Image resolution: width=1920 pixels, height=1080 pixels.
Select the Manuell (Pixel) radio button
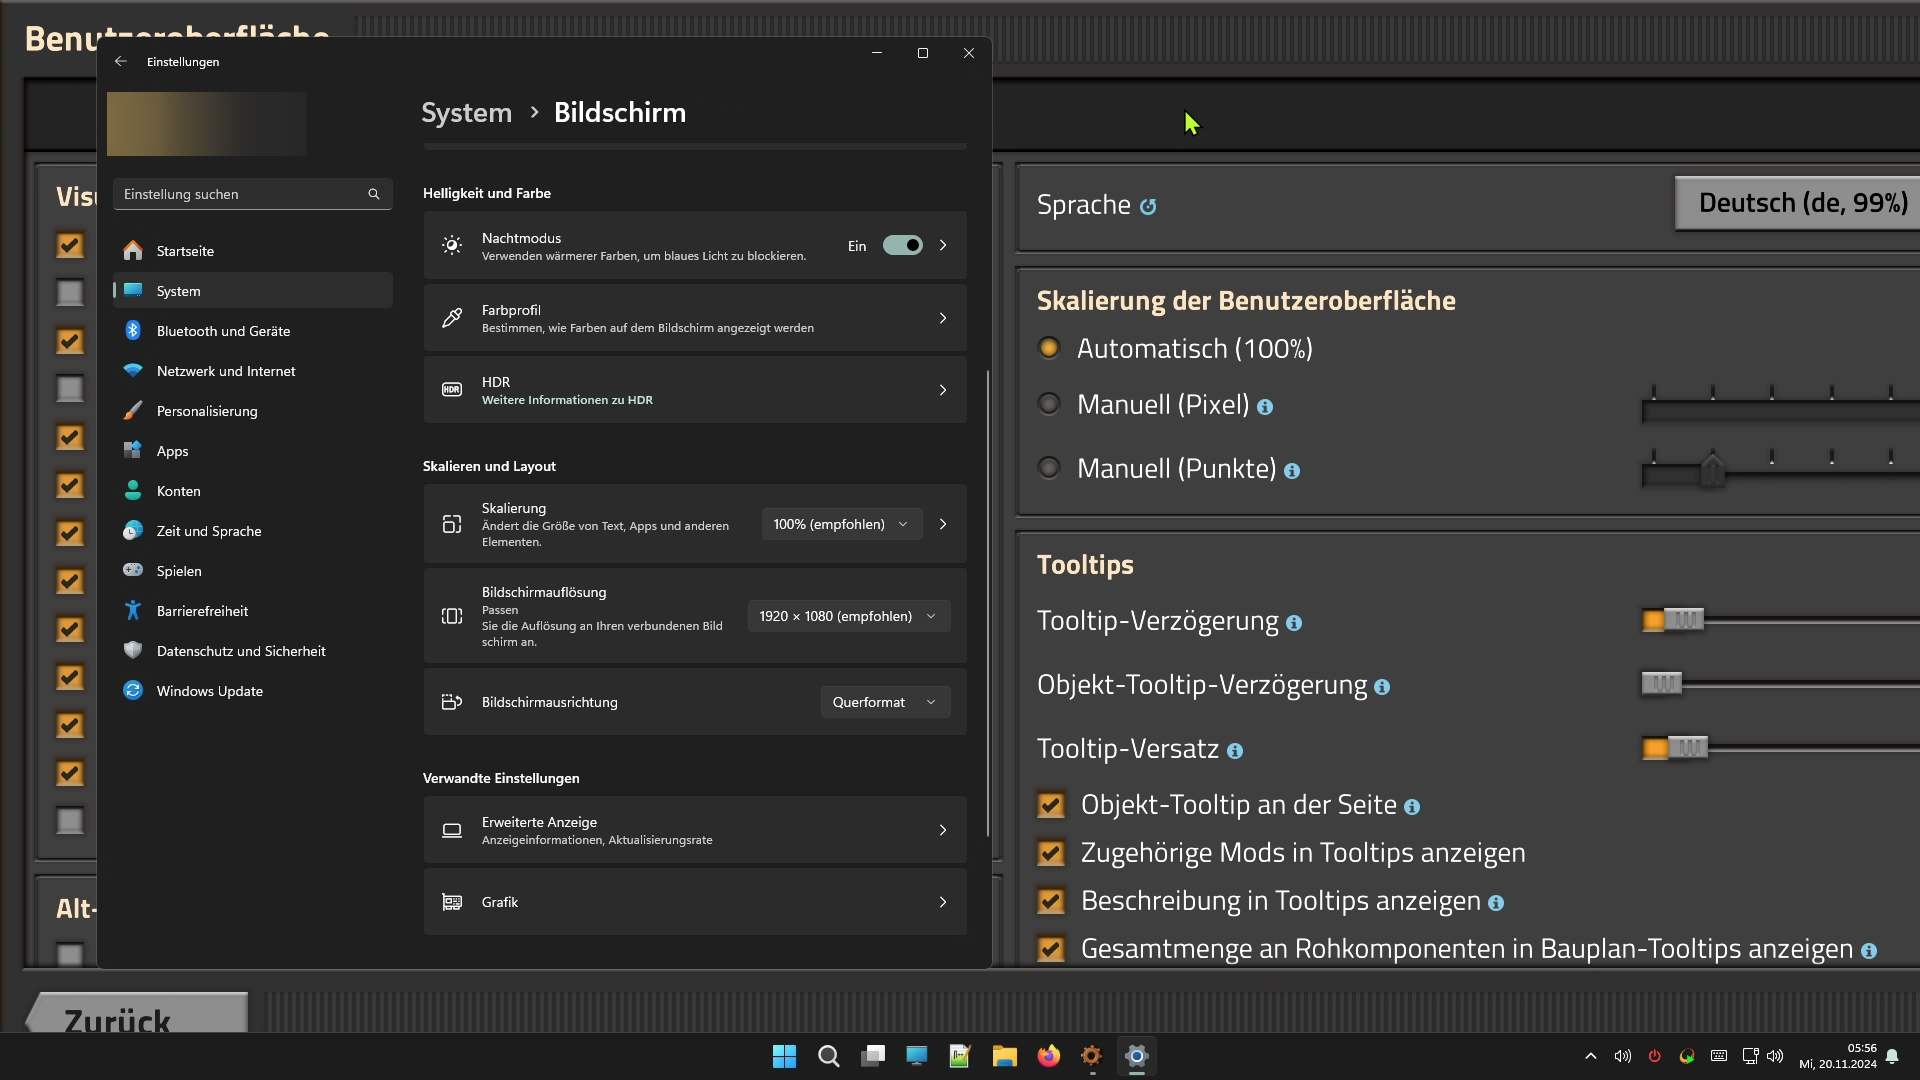coord(1049,405)
